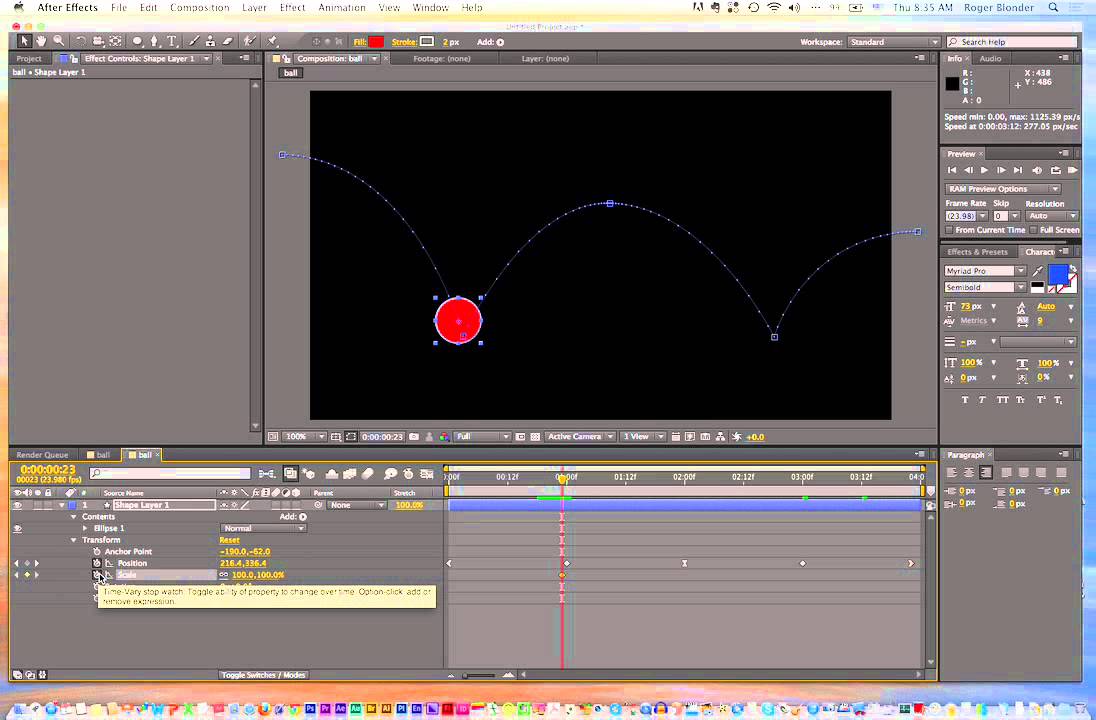Select the Puppet Pin tool
The image size is (1096, 720).
pos(273,41)
